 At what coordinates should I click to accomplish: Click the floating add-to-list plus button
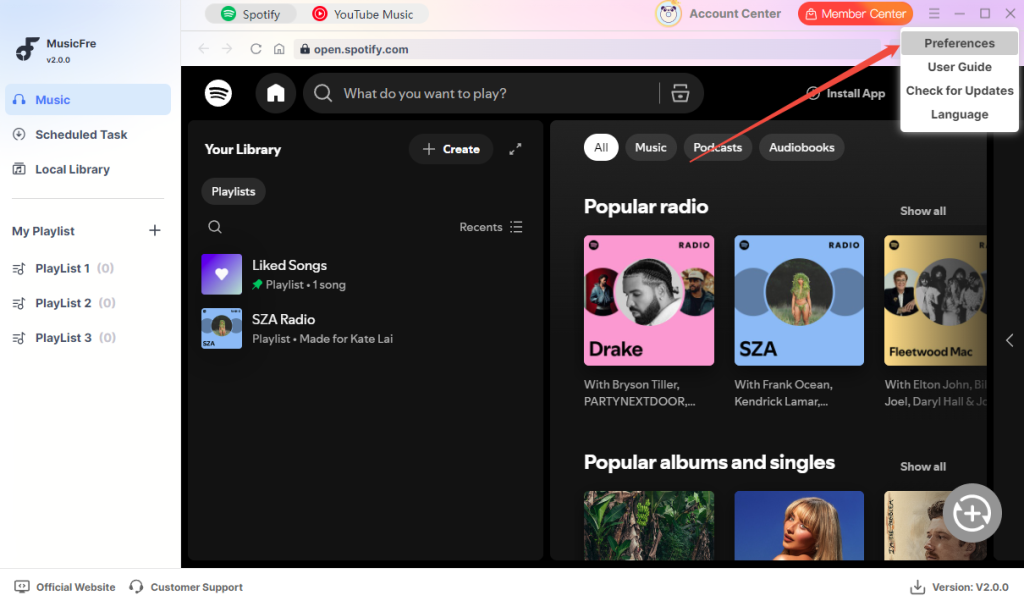pos(972,513)
